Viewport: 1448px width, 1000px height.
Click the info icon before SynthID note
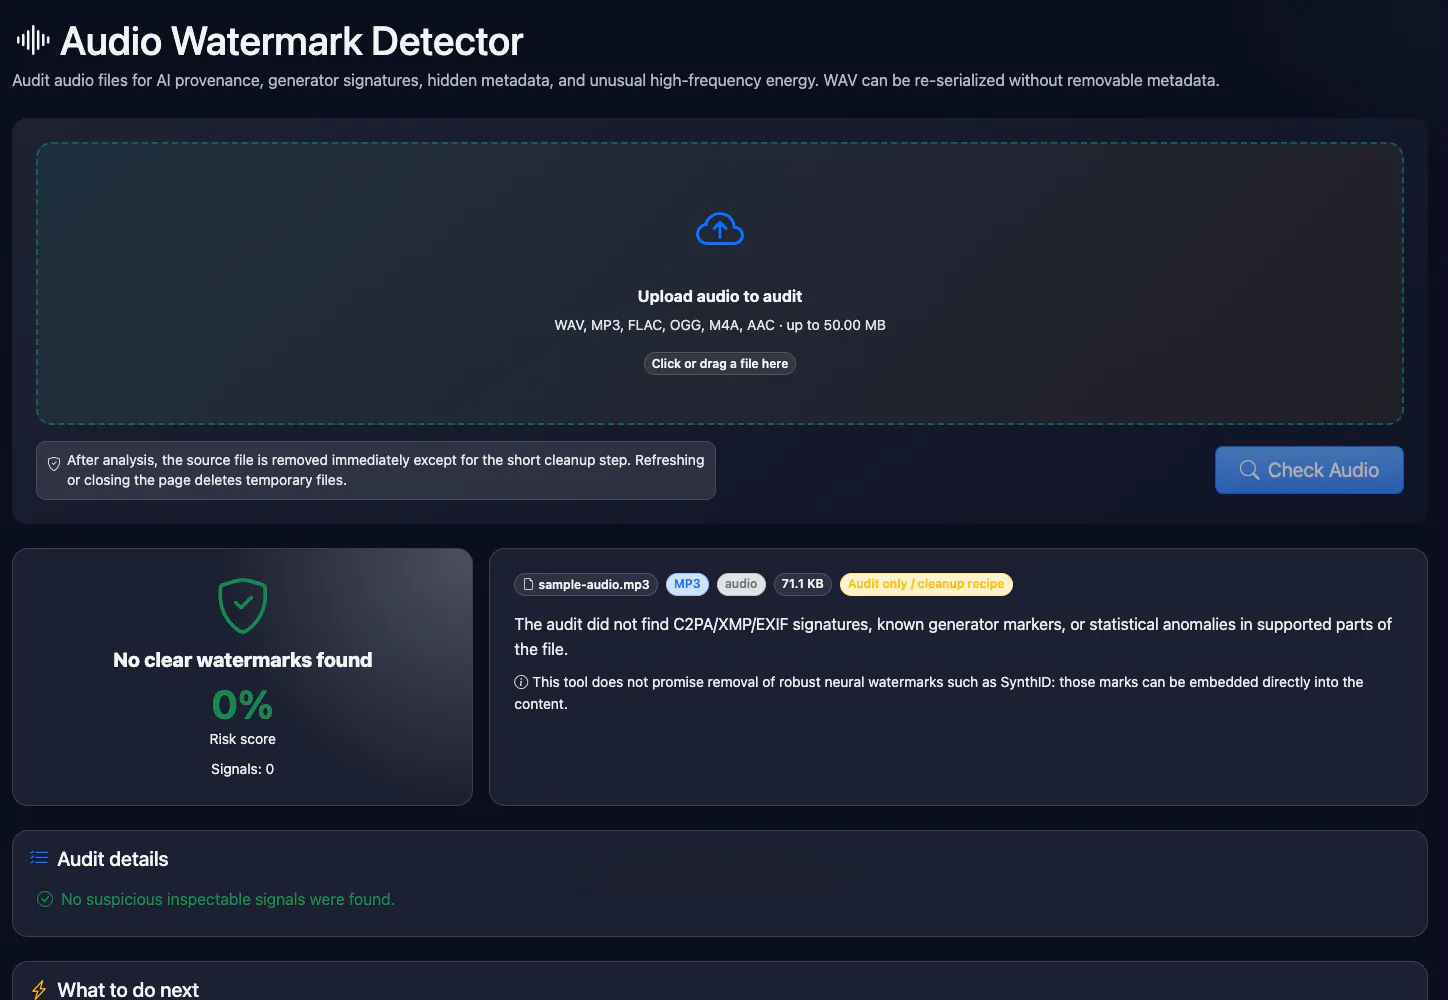click(521, 682)
